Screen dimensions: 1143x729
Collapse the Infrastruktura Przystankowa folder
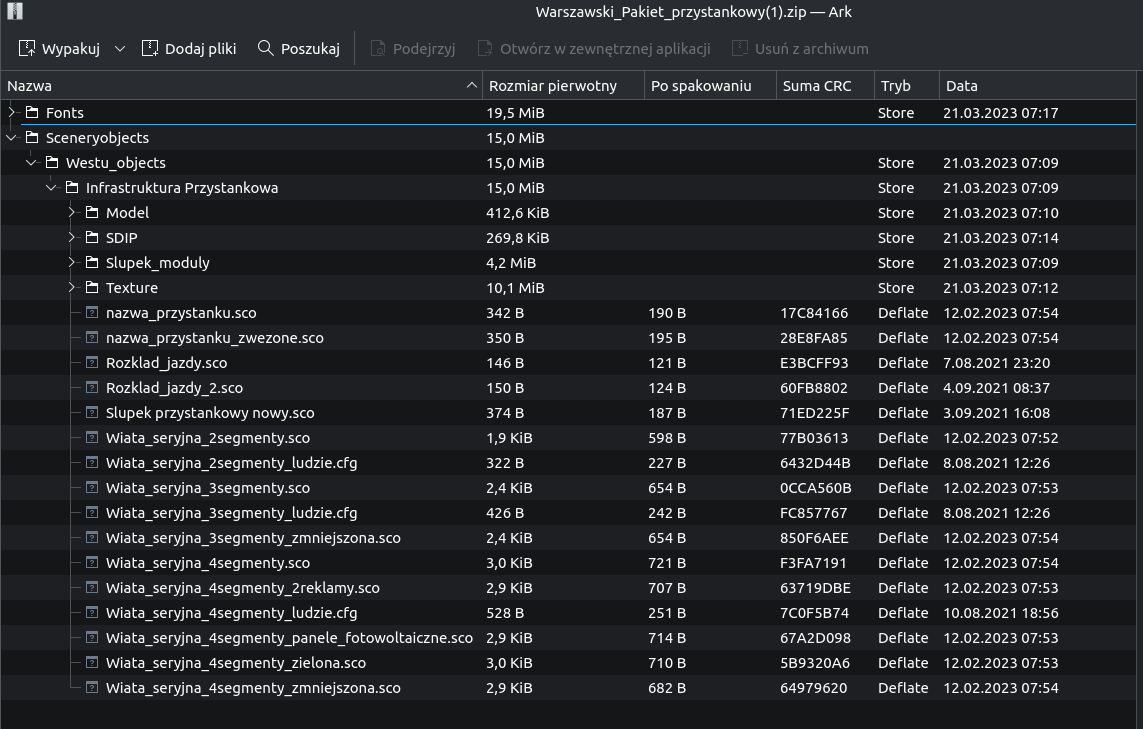click(x=51, y=187)
